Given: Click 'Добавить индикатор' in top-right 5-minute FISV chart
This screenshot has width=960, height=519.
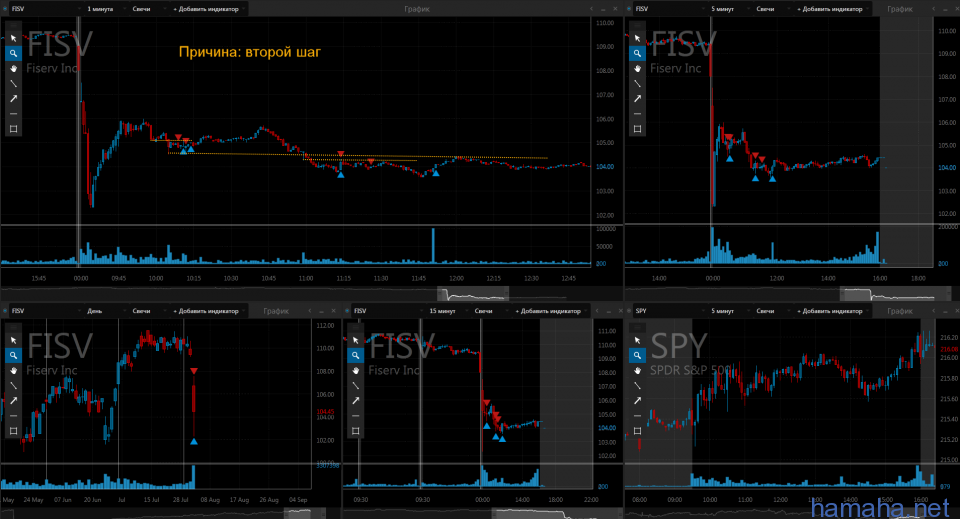Looking at the screenshot, I should (x=832, y=9).
